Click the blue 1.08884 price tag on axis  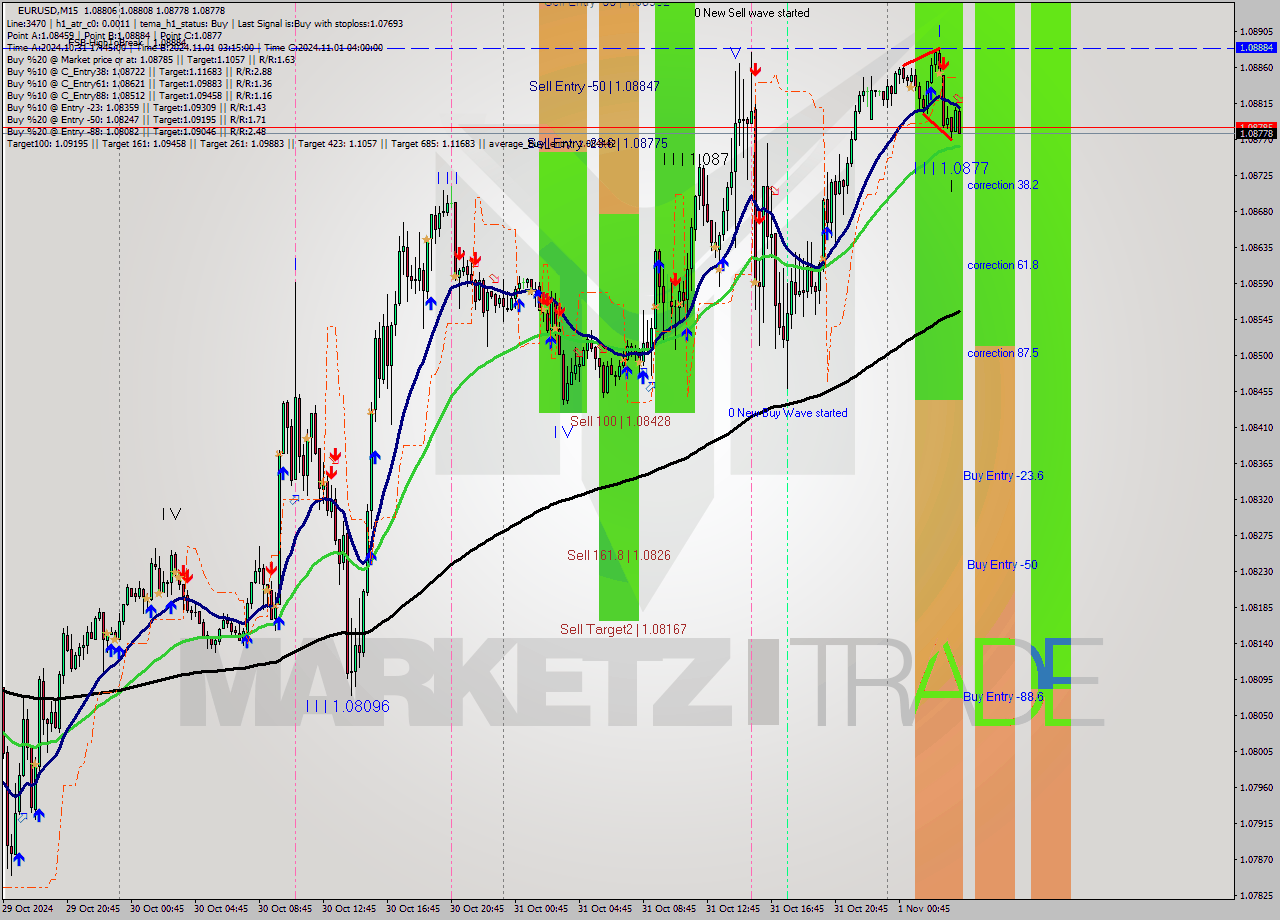coord(1256,47)
